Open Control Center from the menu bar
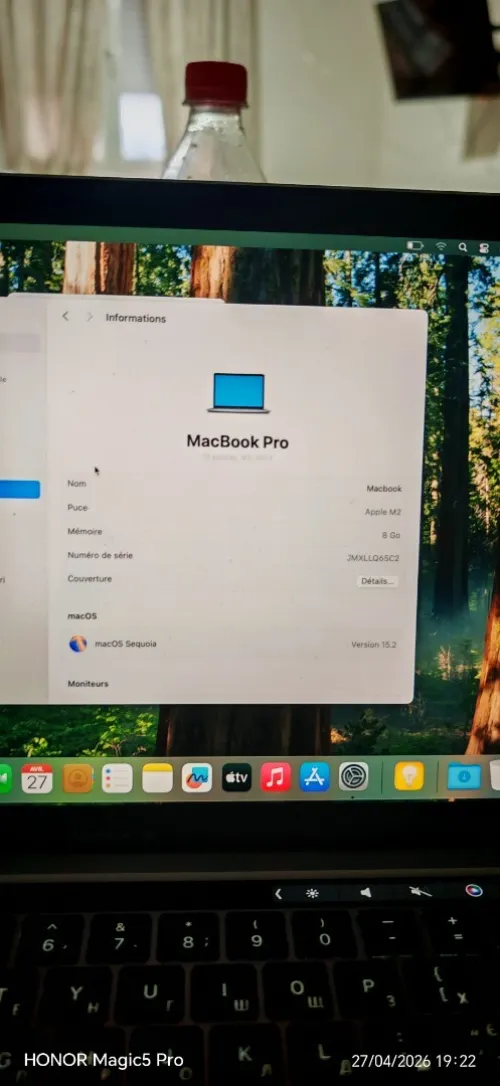Viewport: 500px width, 1086px height. [x=484, y=247]
